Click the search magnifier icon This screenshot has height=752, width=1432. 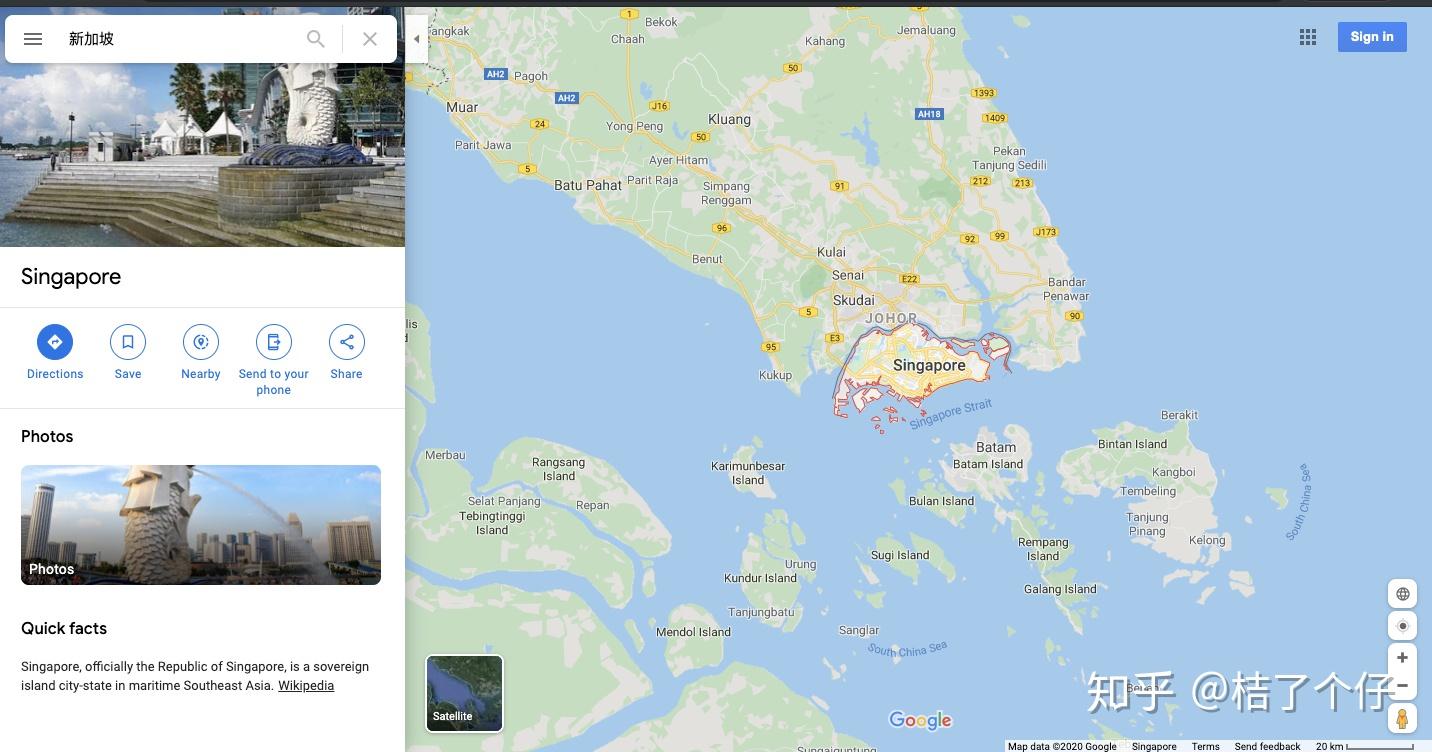click(316, 39)
